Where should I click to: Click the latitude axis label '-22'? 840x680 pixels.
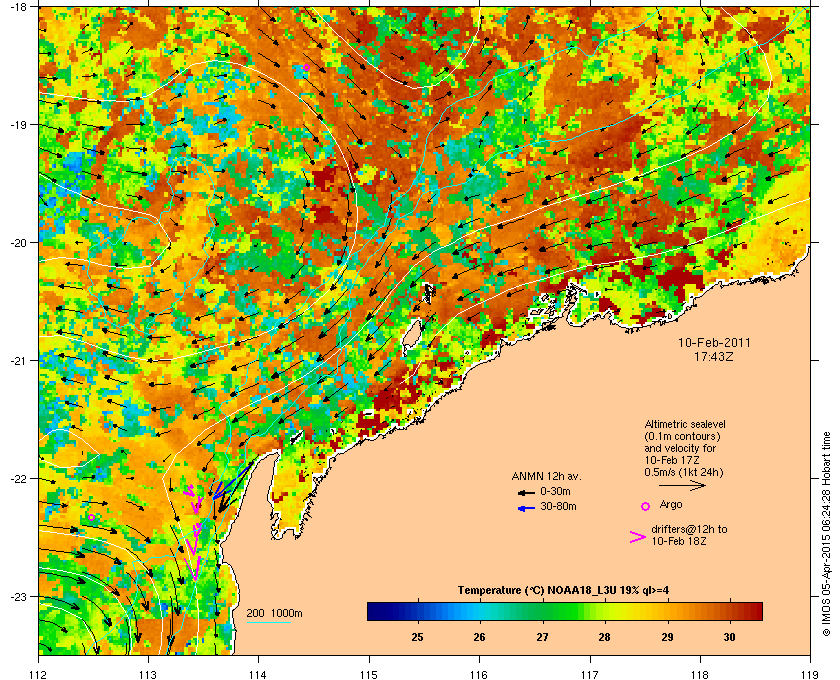coord(18,479)
